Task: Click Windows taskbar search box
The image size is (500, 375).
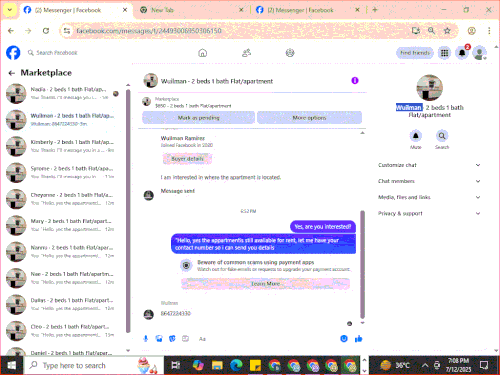Action: 94,365
